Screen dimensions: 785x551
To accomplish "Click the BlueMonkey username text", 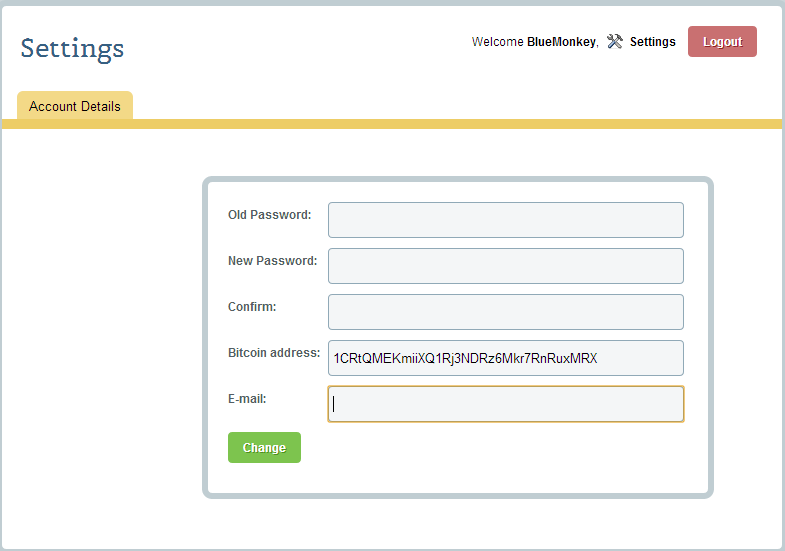I will point(561,42).
